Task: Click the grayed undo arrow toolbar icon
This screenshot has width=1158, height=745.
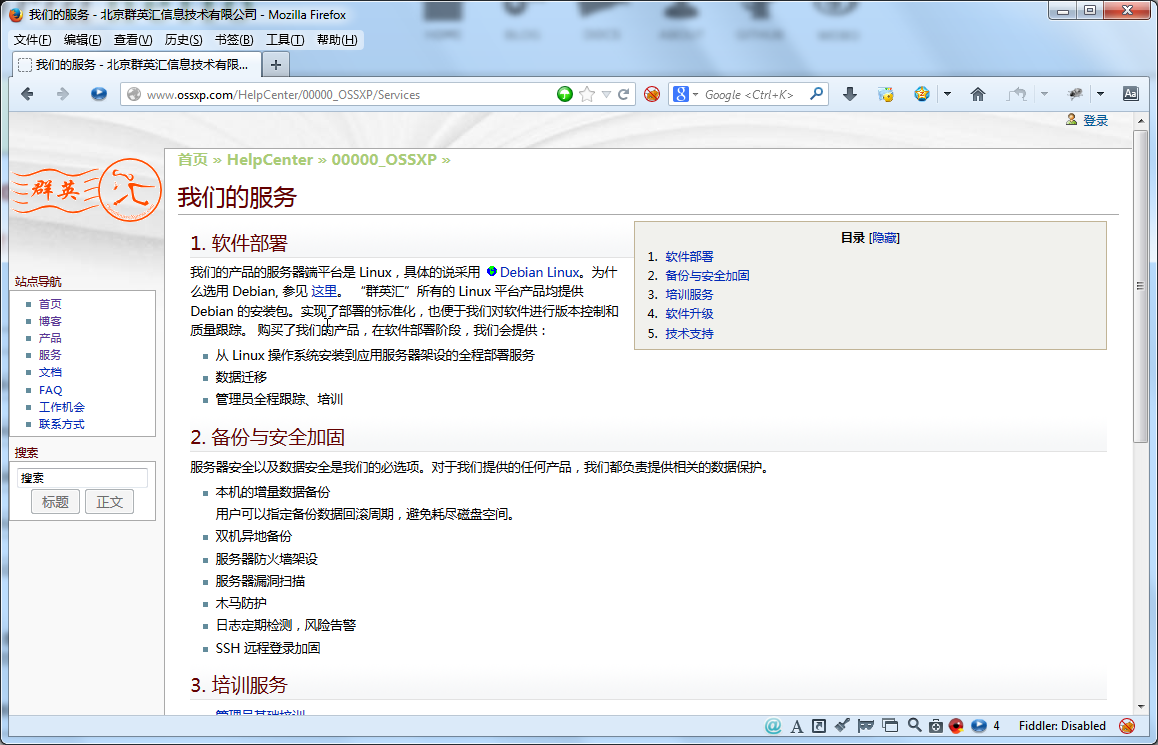Action: (1018, 94)
